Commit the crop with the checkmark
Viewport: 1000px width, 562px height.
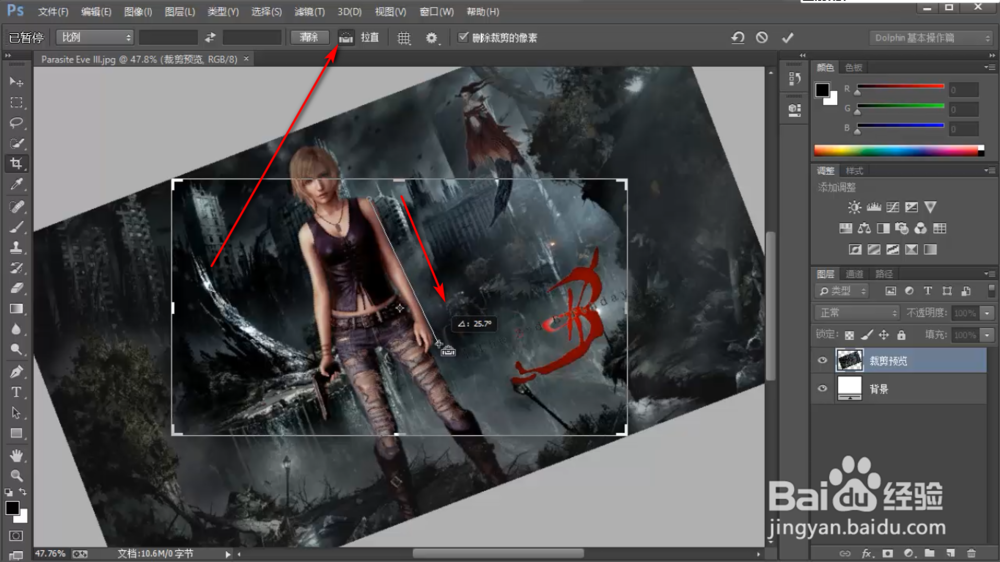788,38
